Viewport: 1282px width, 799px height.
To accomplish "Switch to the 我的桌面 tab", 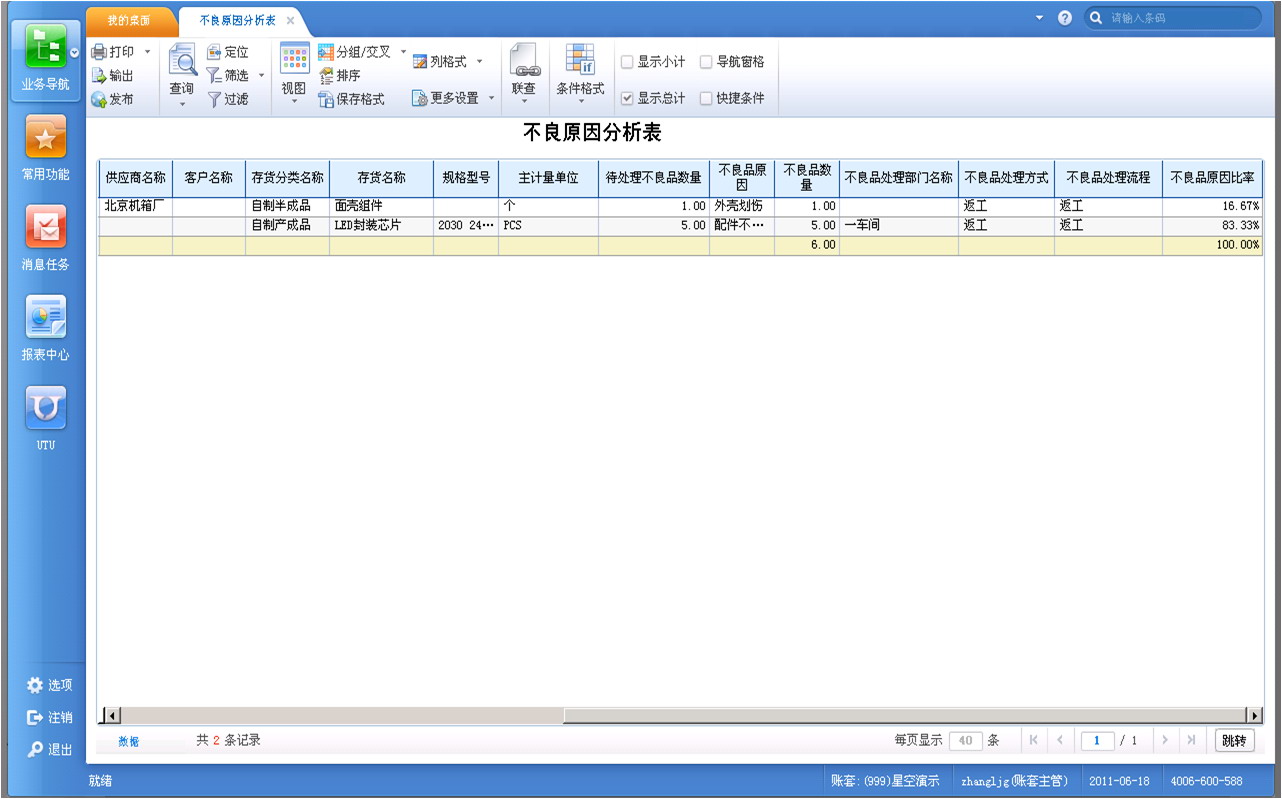I will click(x=130, y=20).
